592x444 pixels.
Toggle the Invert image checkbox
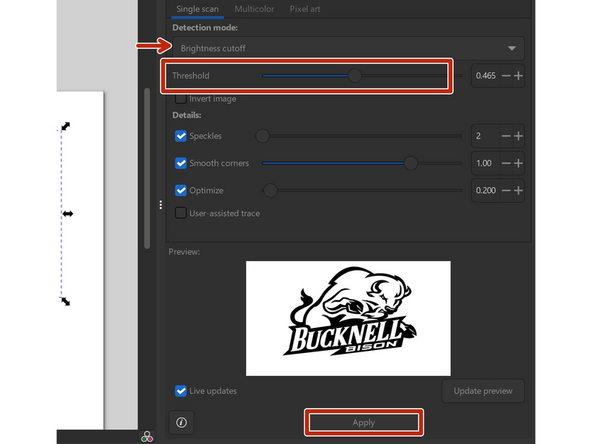pos(180,99)
